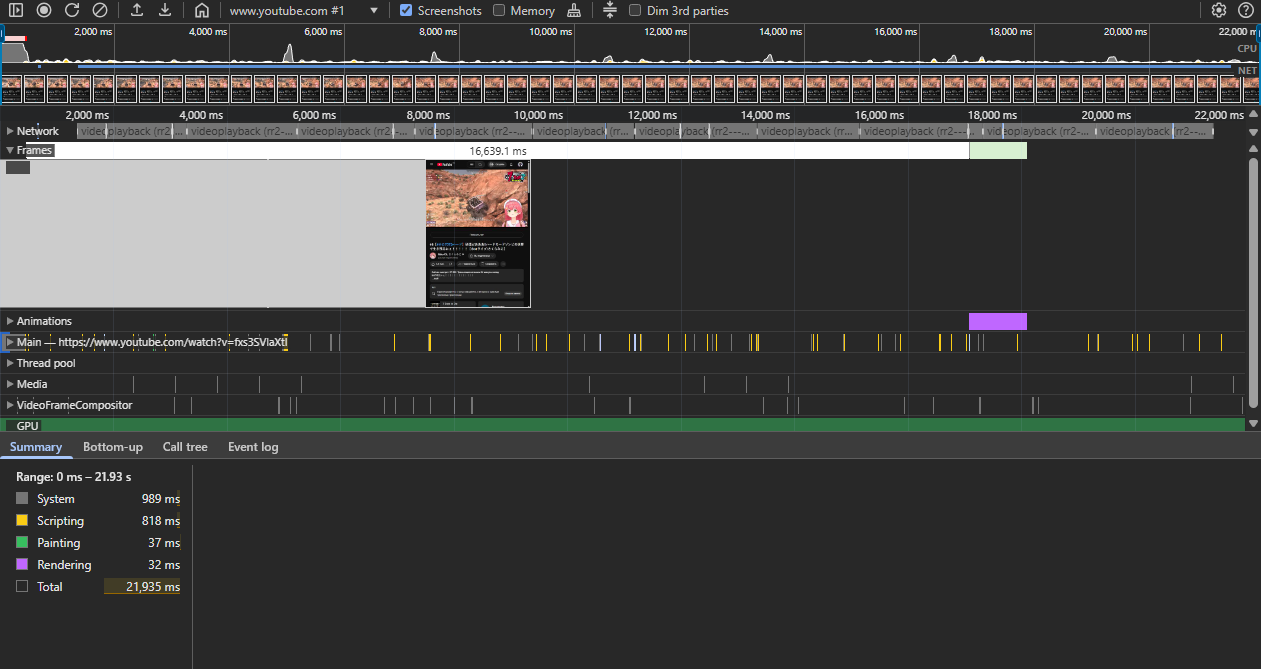This screenshot has width=1261, height=669.
Task: Select the purple animation block in Animations track
Action: 997,321
